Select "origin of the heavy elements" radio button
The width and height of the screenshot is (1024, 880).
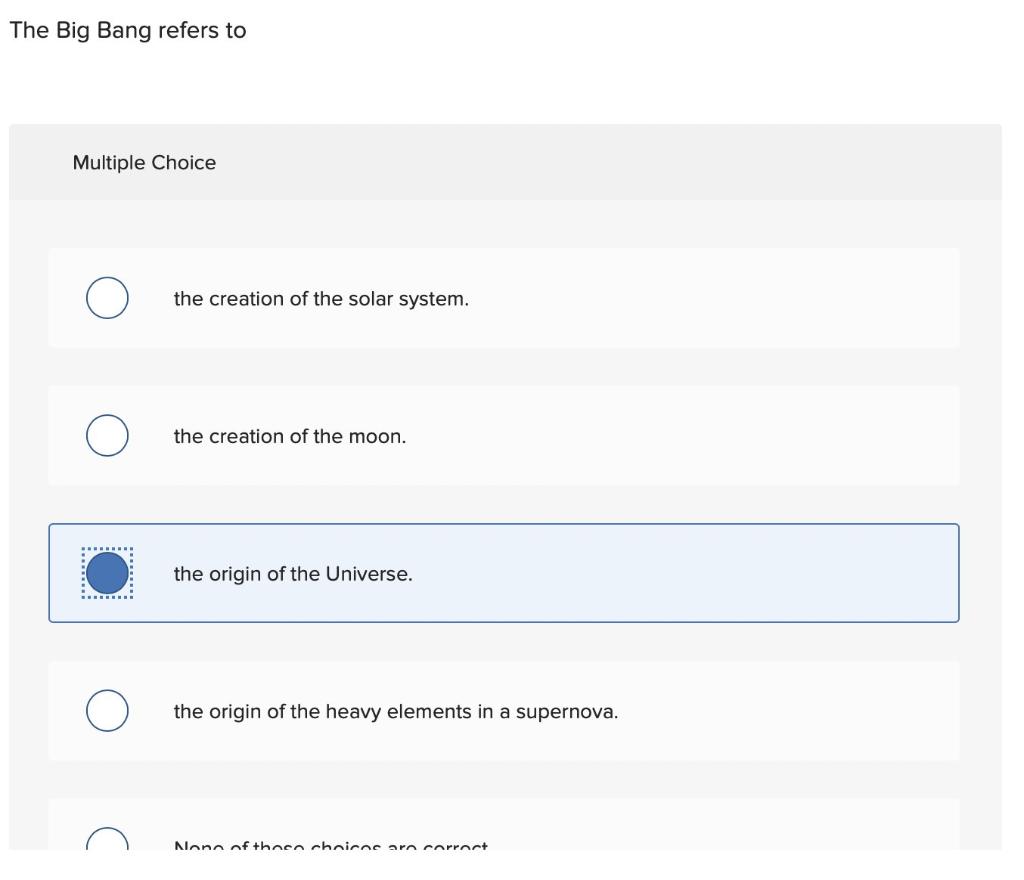[107, 710]
